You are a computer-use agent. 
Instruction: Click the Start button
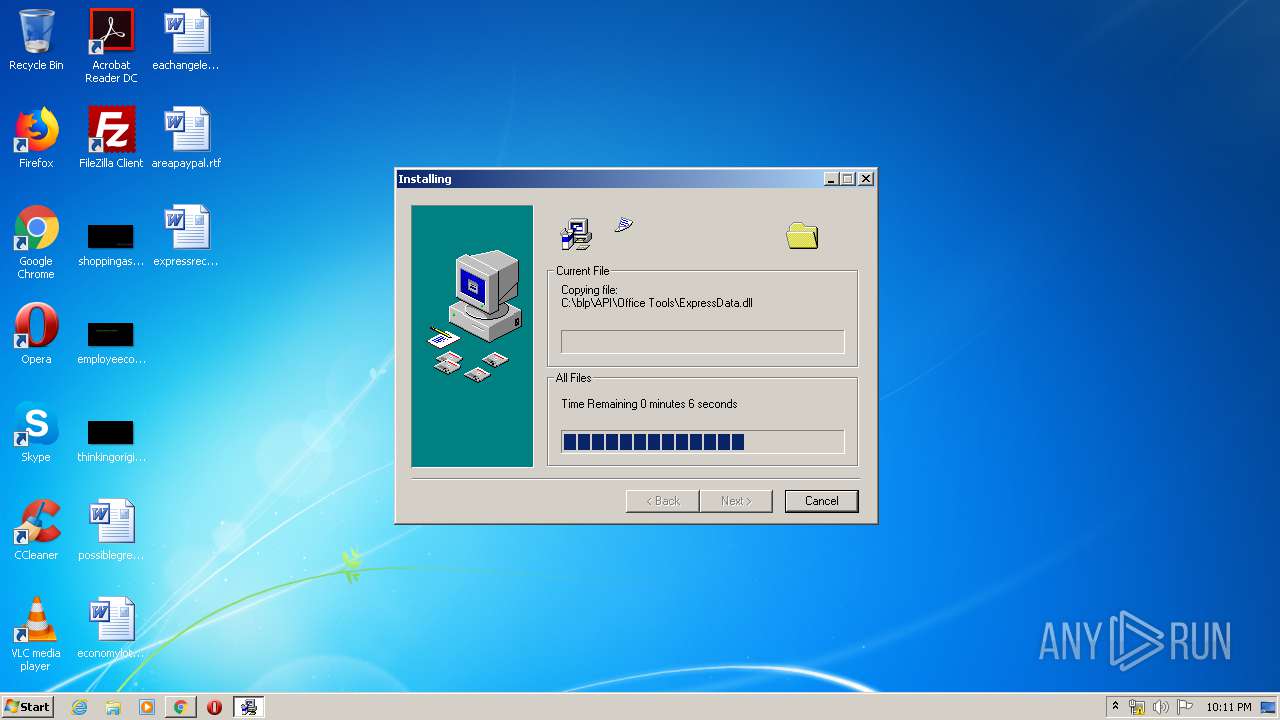[x=27, y=707]
